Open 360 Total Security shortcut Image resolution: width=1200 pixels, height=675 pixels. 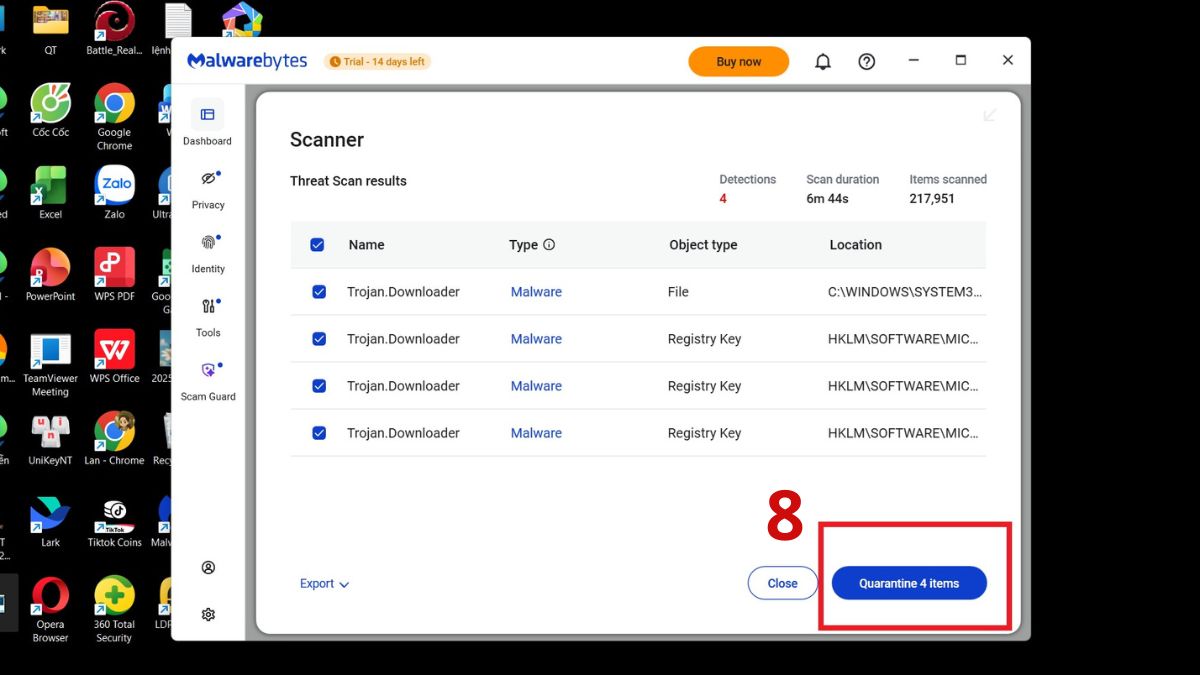pos(114,609)
